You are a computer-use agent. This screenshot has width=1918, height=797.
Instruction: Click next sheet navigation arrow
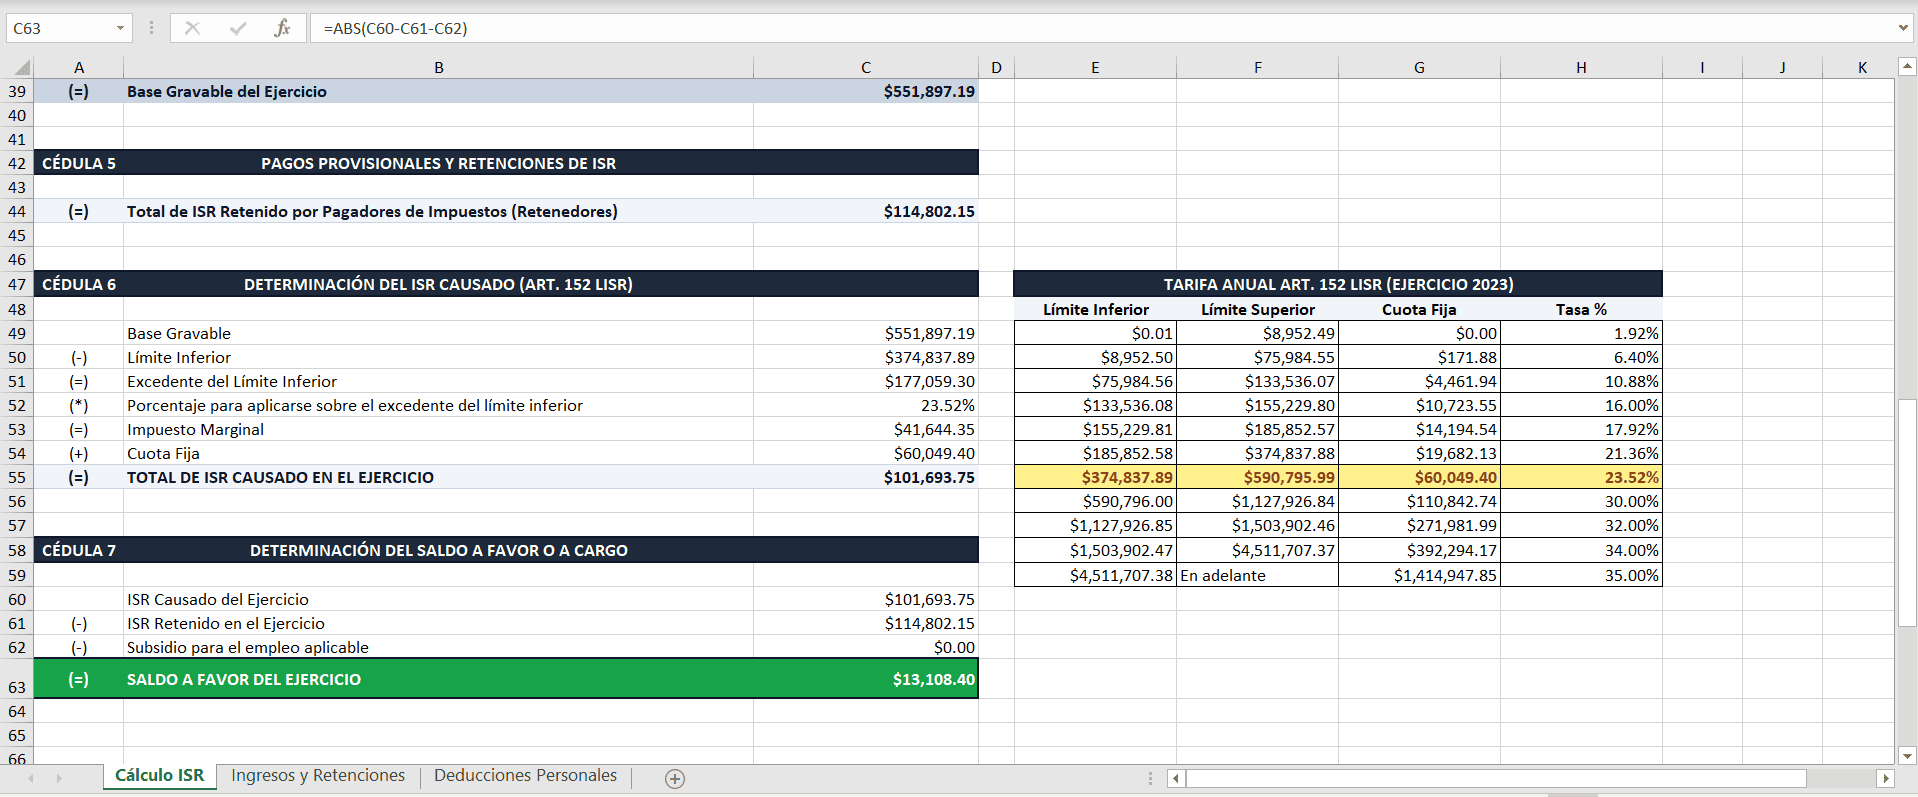pos(59,778)
